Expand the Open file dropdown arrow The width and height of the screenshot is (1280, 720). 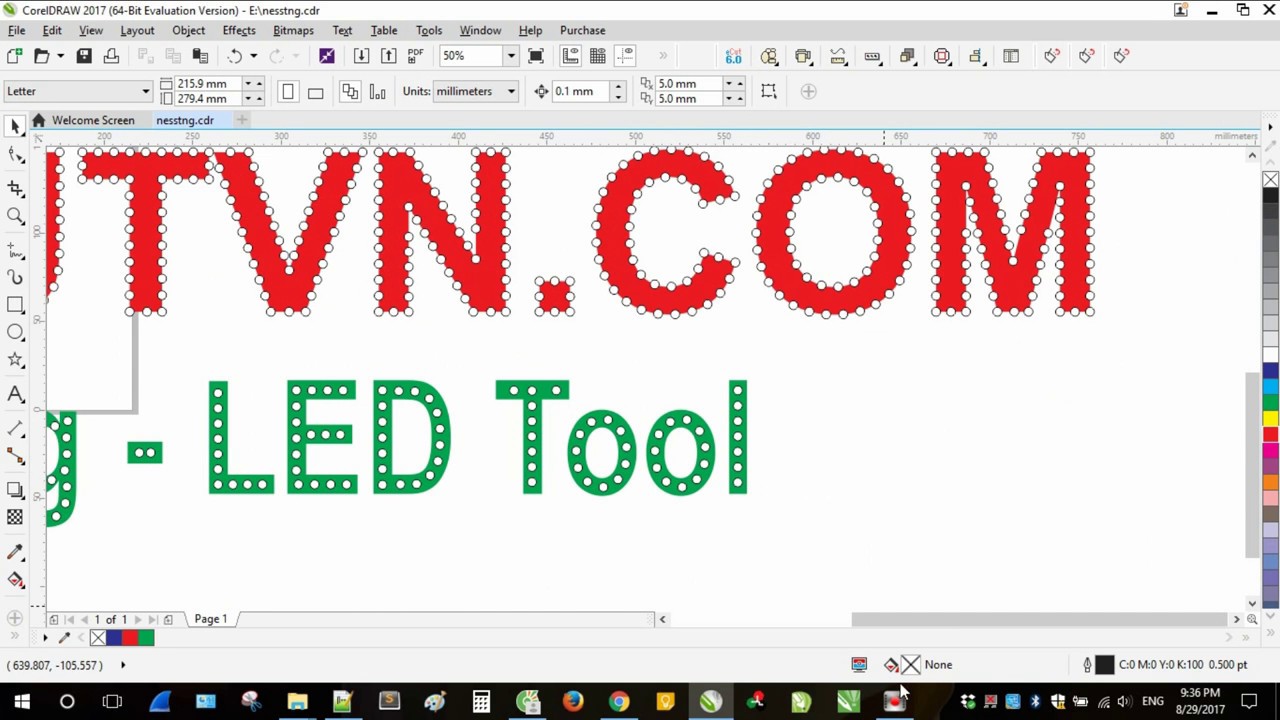[60, 56]
